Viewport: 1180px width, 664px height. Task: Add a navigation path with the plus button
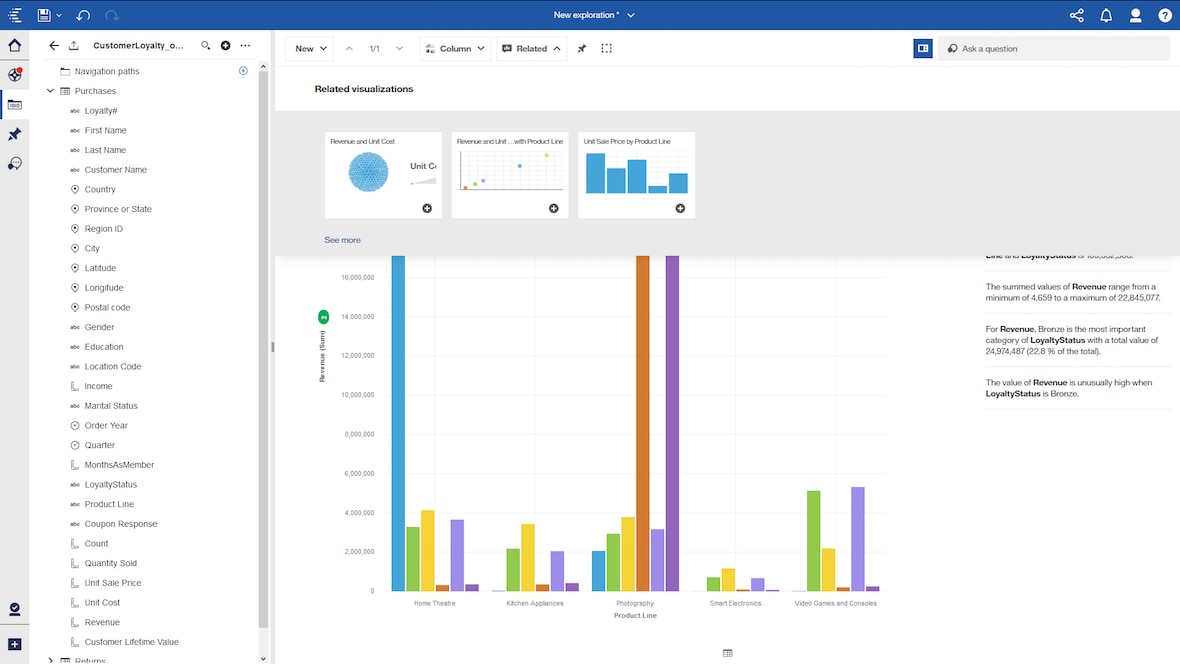[243, 70]
